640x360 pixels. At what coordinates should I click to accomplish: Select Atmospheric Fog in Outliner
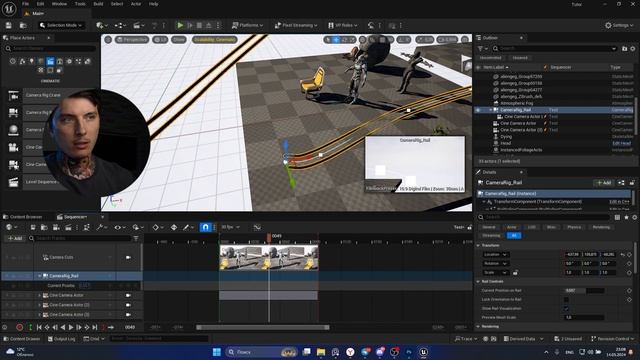pos(516,103)
